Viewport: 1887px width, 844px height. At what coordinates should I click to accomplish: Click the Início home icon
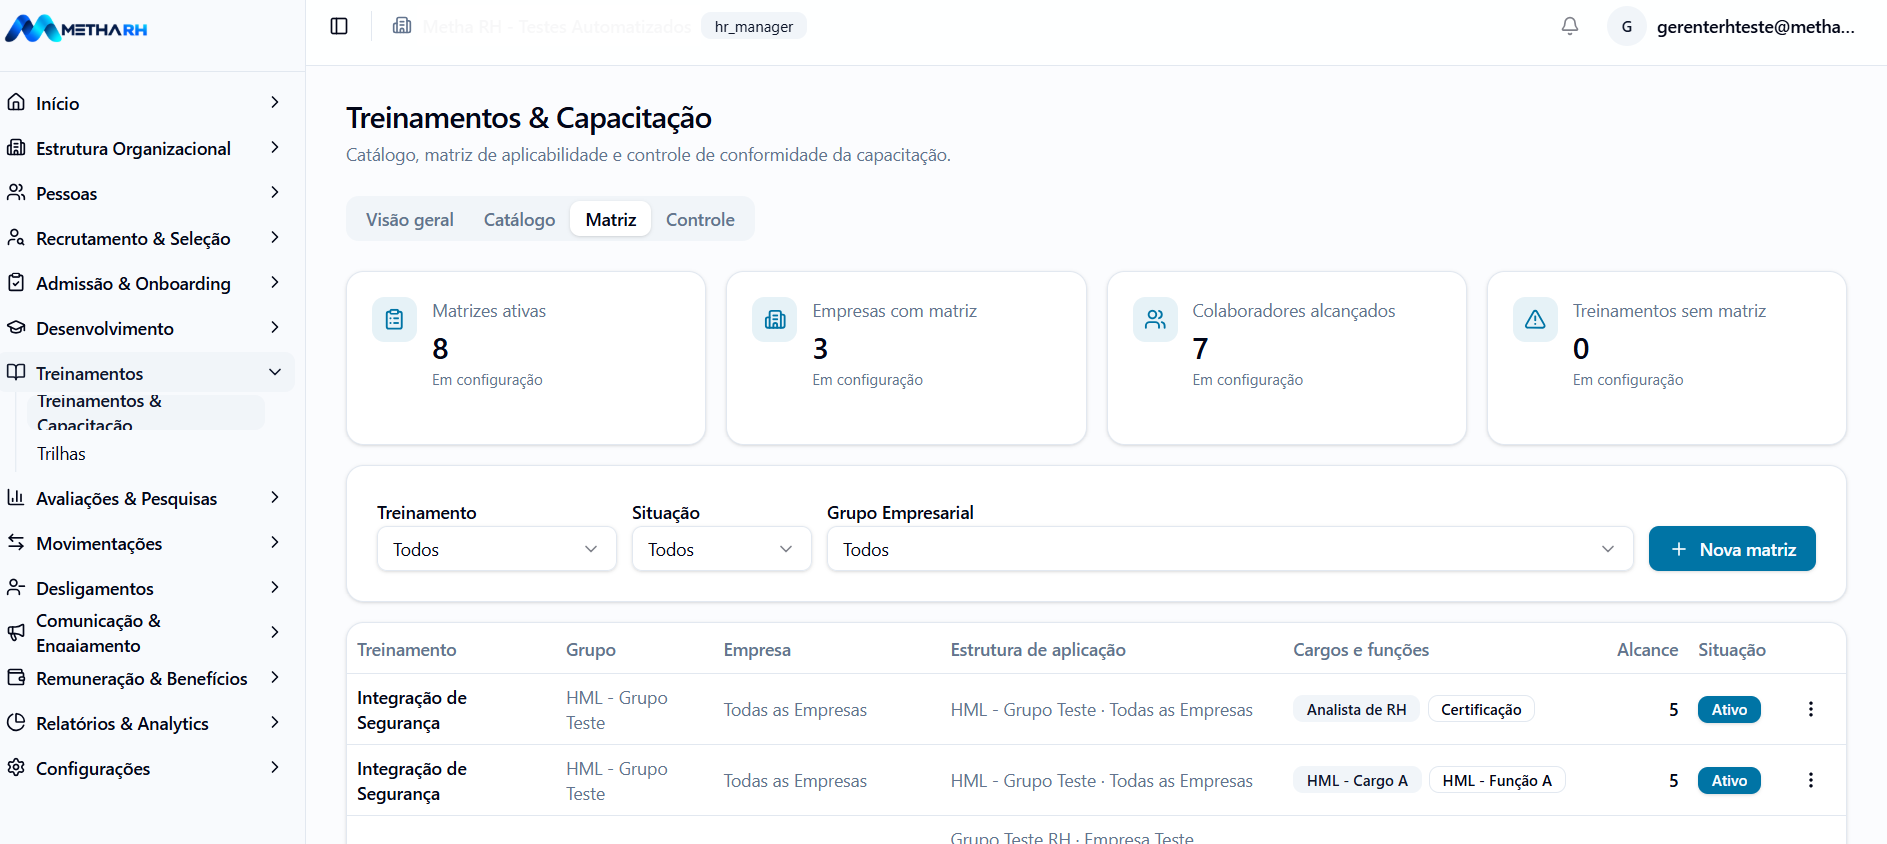click(x=16, y=102)
